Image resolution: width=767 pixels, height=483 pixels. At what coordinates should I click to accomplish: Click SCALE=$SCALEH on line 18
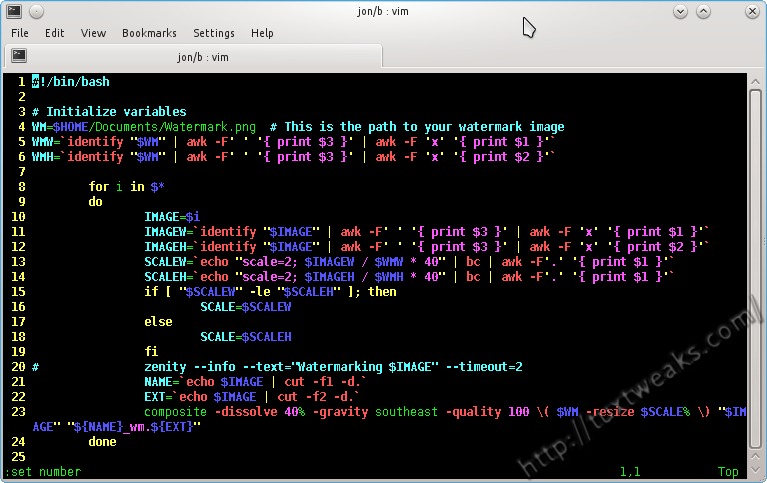[246, 337]
